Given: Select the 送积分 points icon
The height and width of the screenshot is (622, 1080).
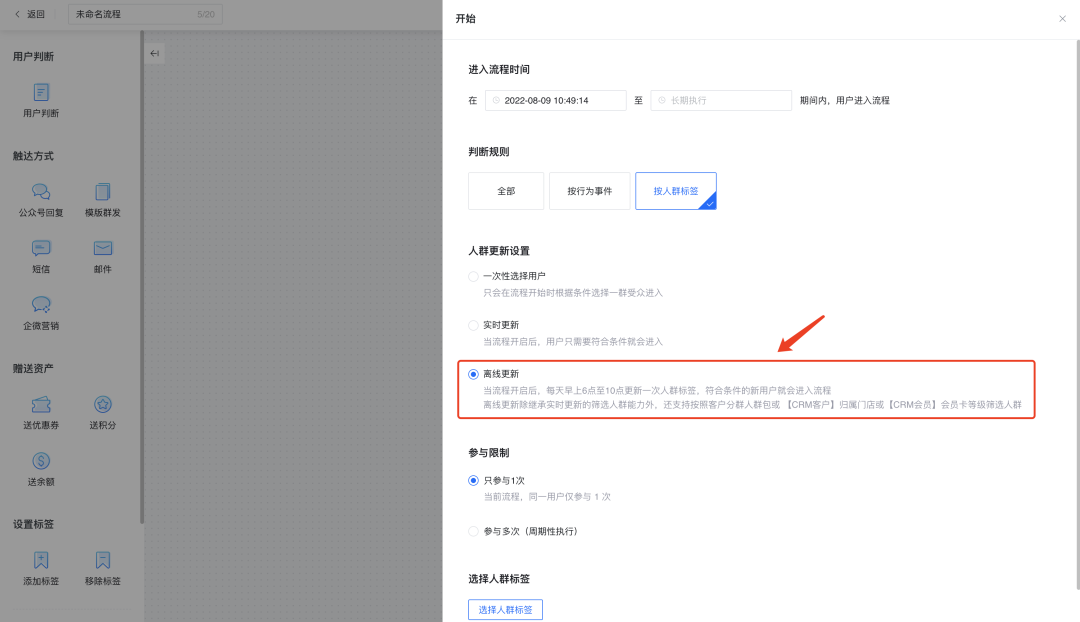Looking at the screenshot, I should click(x=103, y=404).
